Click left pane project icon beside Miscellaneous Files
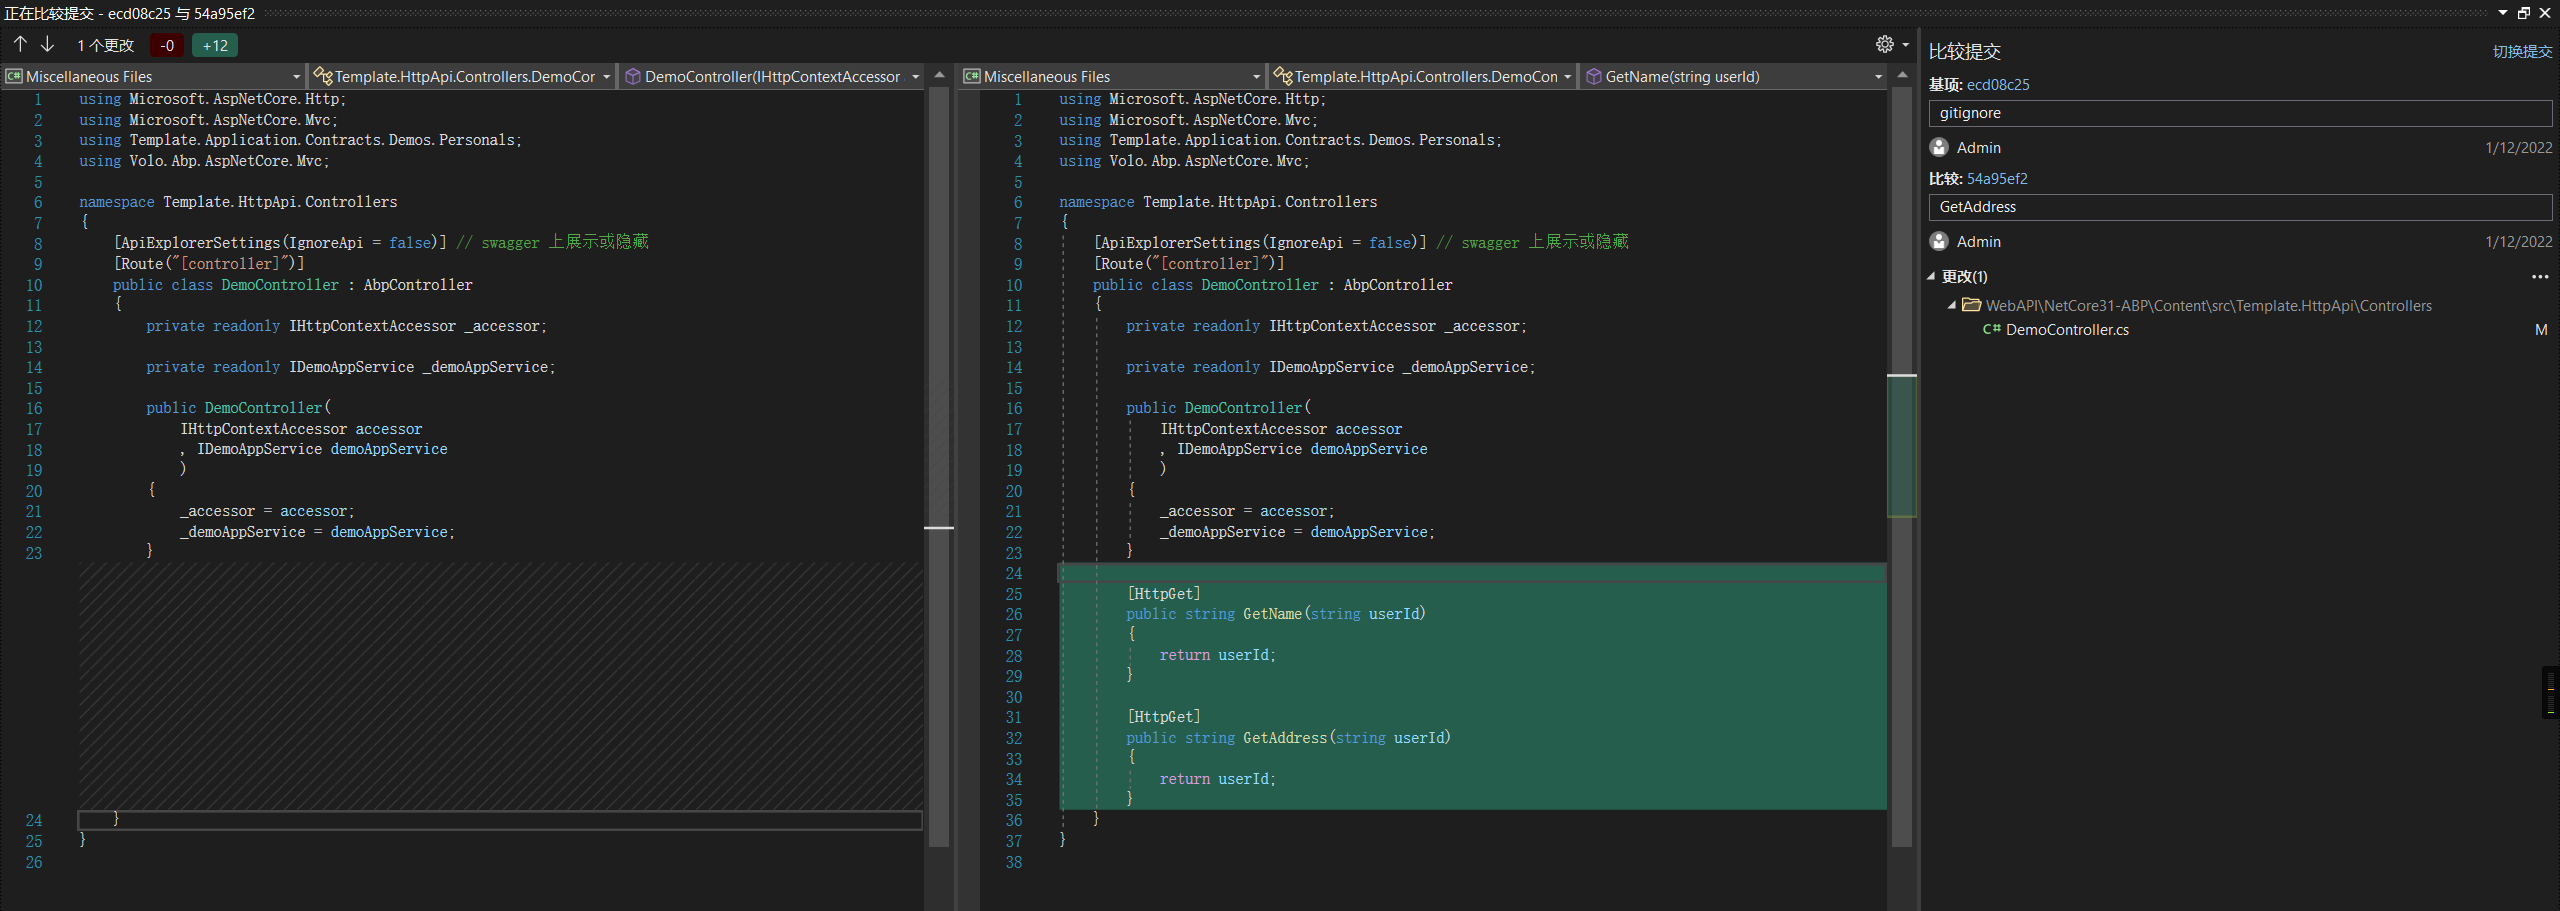The image size is (2560, 911). pos(14,76)
